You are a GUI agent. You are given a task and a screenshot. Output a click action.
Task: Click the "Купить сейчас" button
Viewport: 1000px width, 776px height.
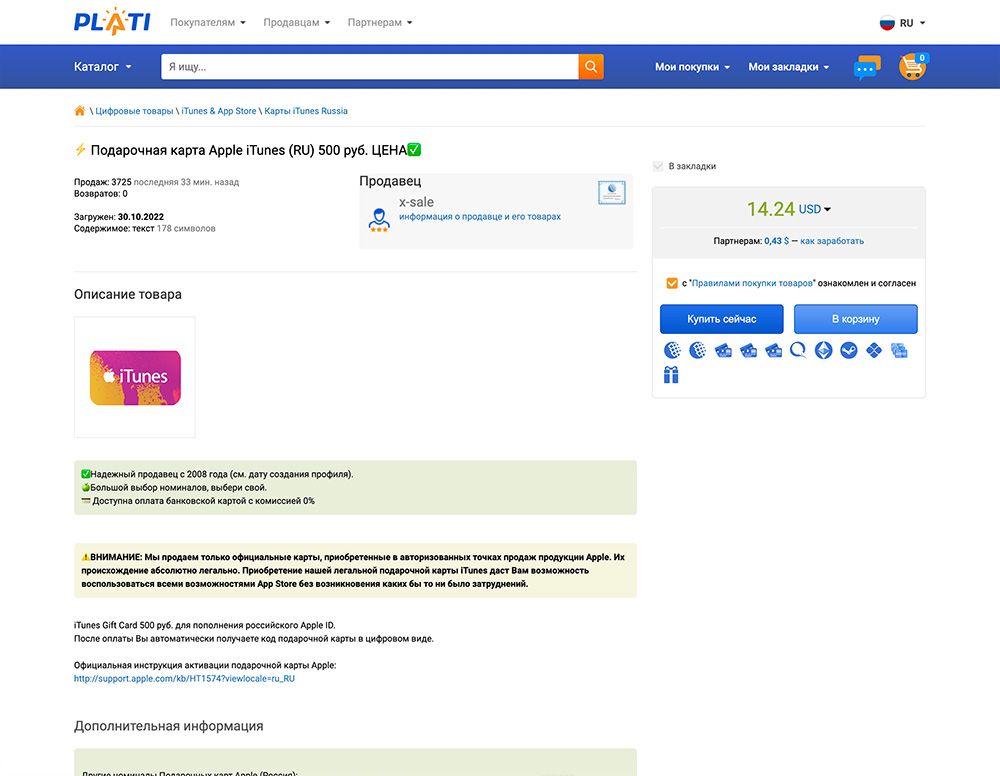click(721, 319)
